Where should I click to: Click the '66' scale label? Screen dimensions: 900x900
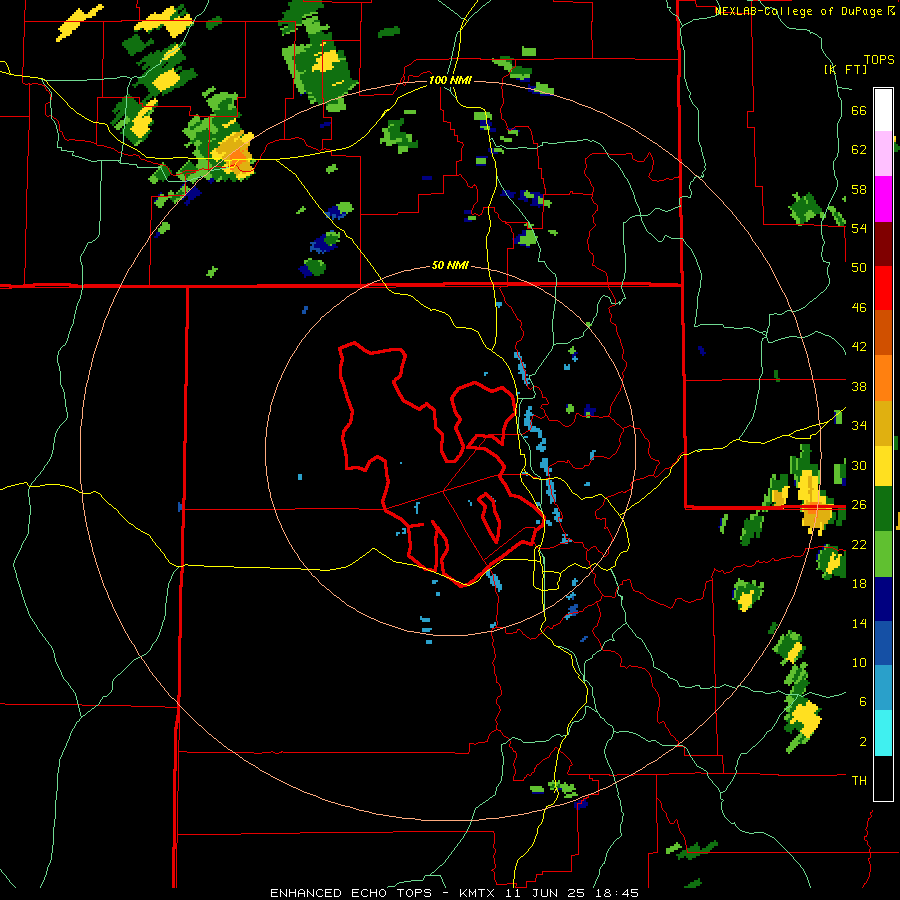pyautogui.click(x=859, y=110)
